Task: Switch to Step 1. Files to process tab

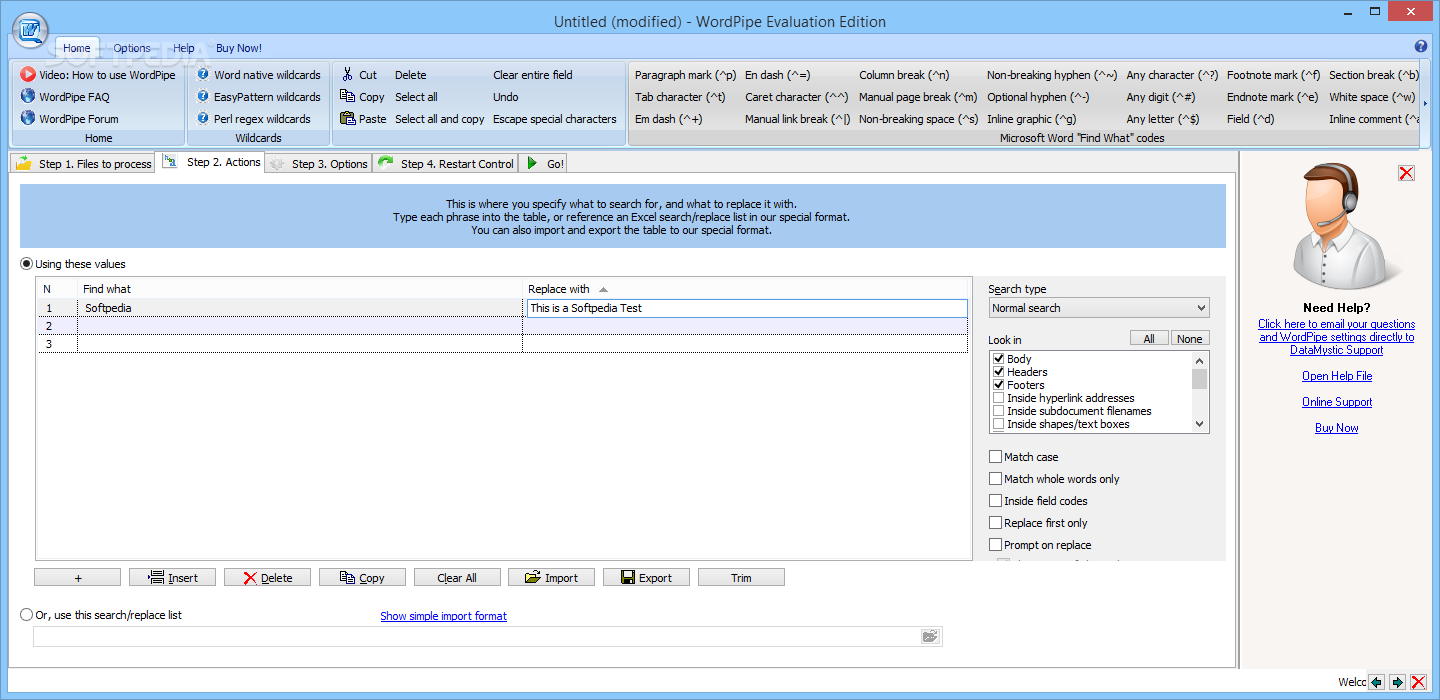Action: point(83,163)
